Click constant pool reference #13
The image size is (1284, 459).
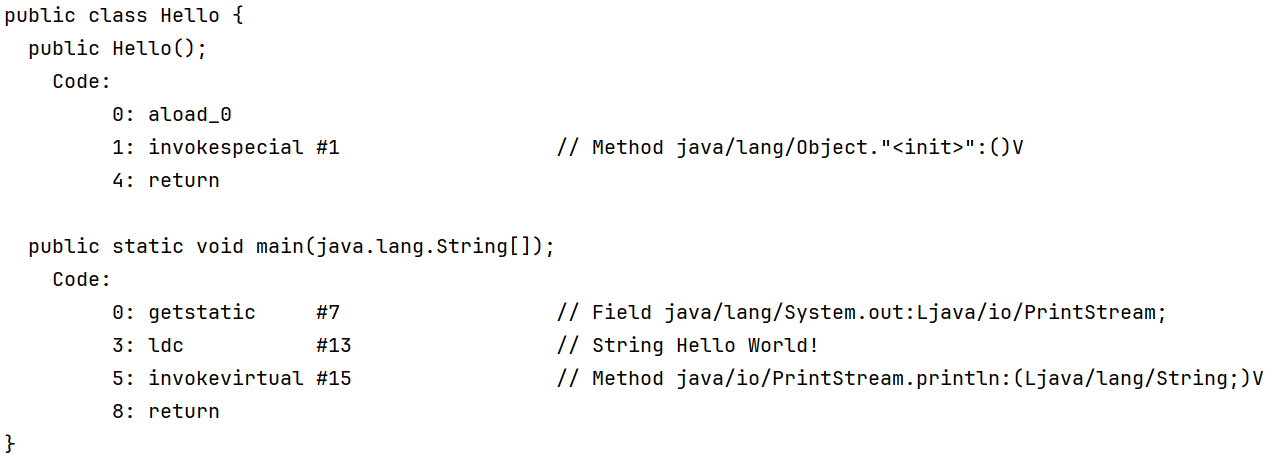[x=333, y=345]
